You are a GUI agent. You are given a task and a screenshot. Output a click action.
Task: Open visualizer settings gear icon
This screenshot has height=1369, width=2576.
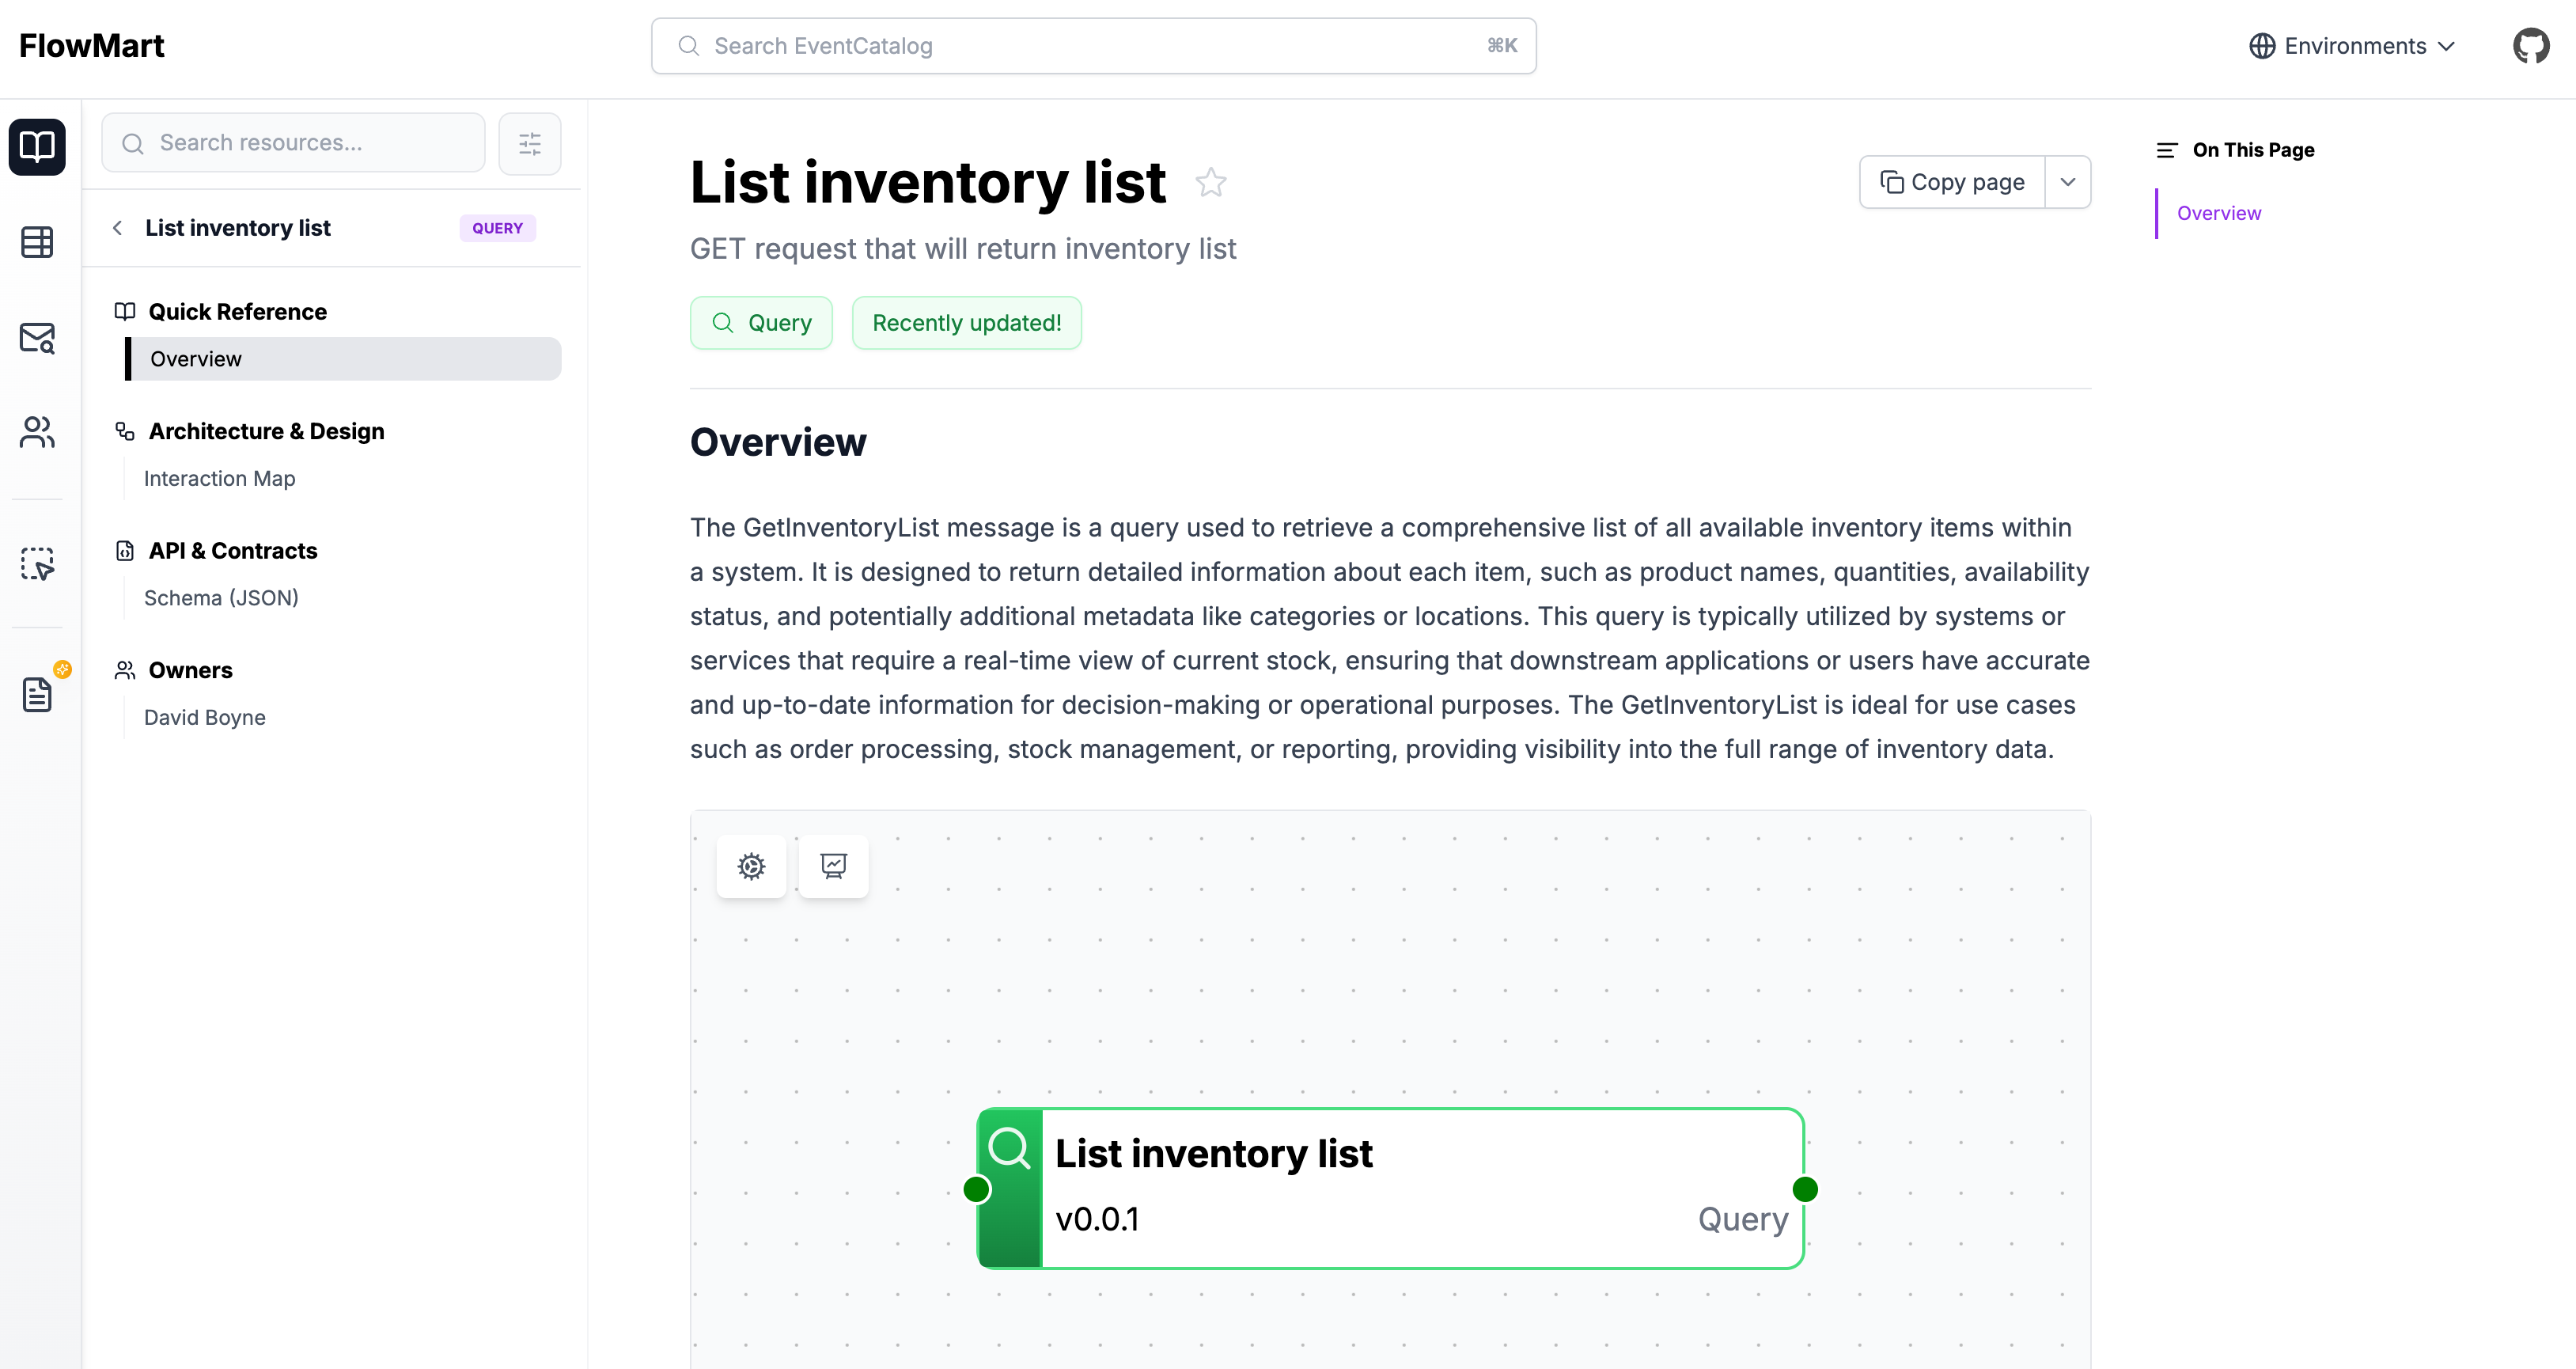(x=751, y=866)
